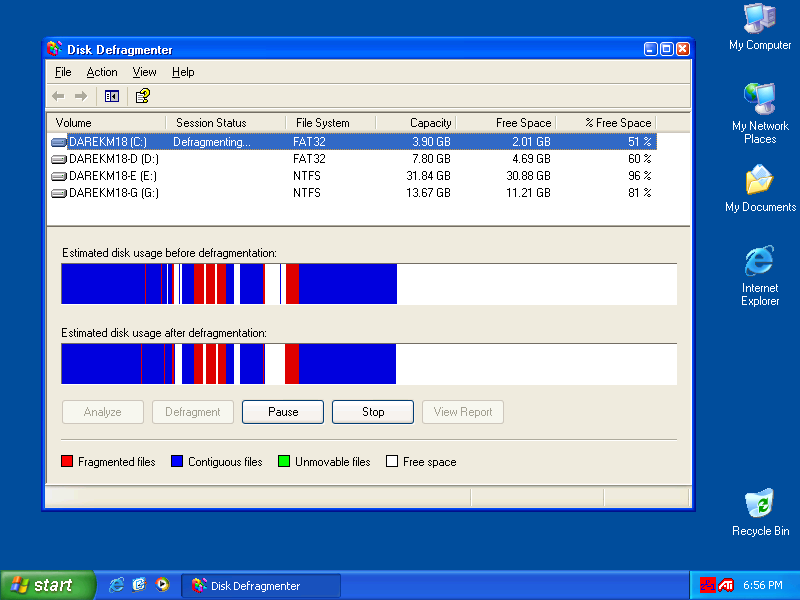The width and height of the screenshot is (800, 600).
Task: Click the Volume column header
Action: click(x=107, y=123)
